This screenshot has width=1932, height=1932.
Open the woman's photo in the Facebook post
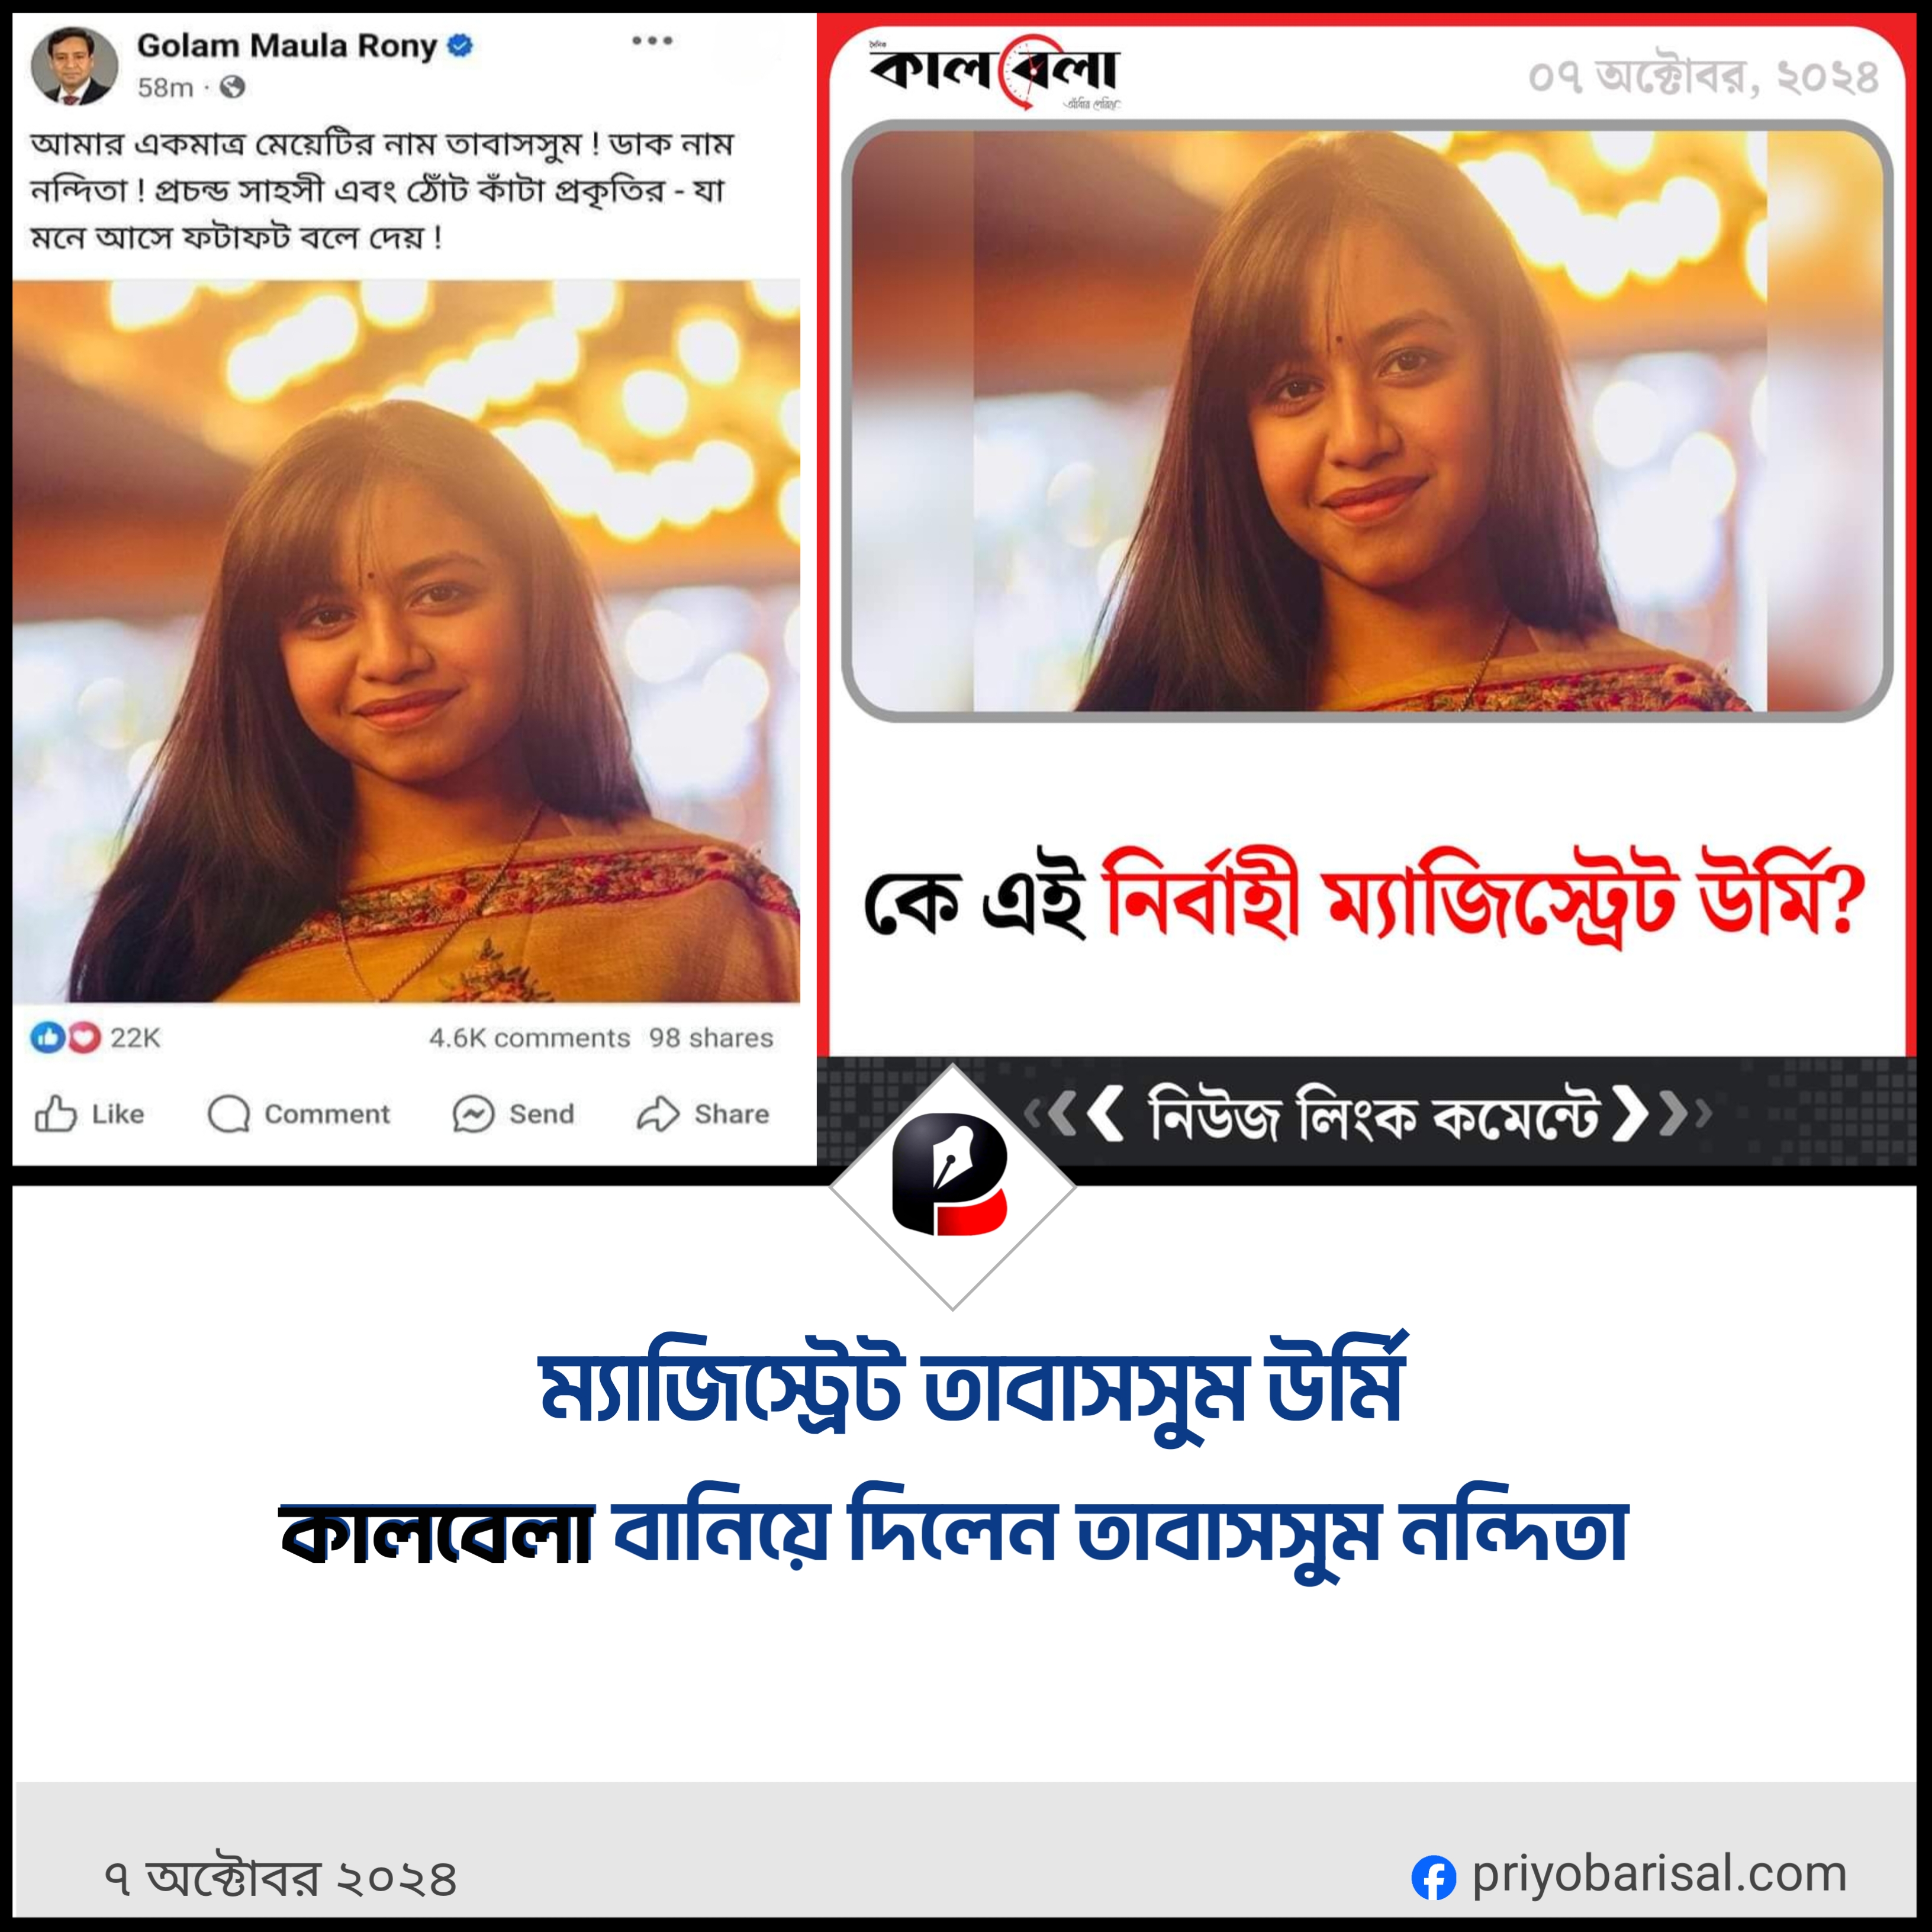pos(406,641)
